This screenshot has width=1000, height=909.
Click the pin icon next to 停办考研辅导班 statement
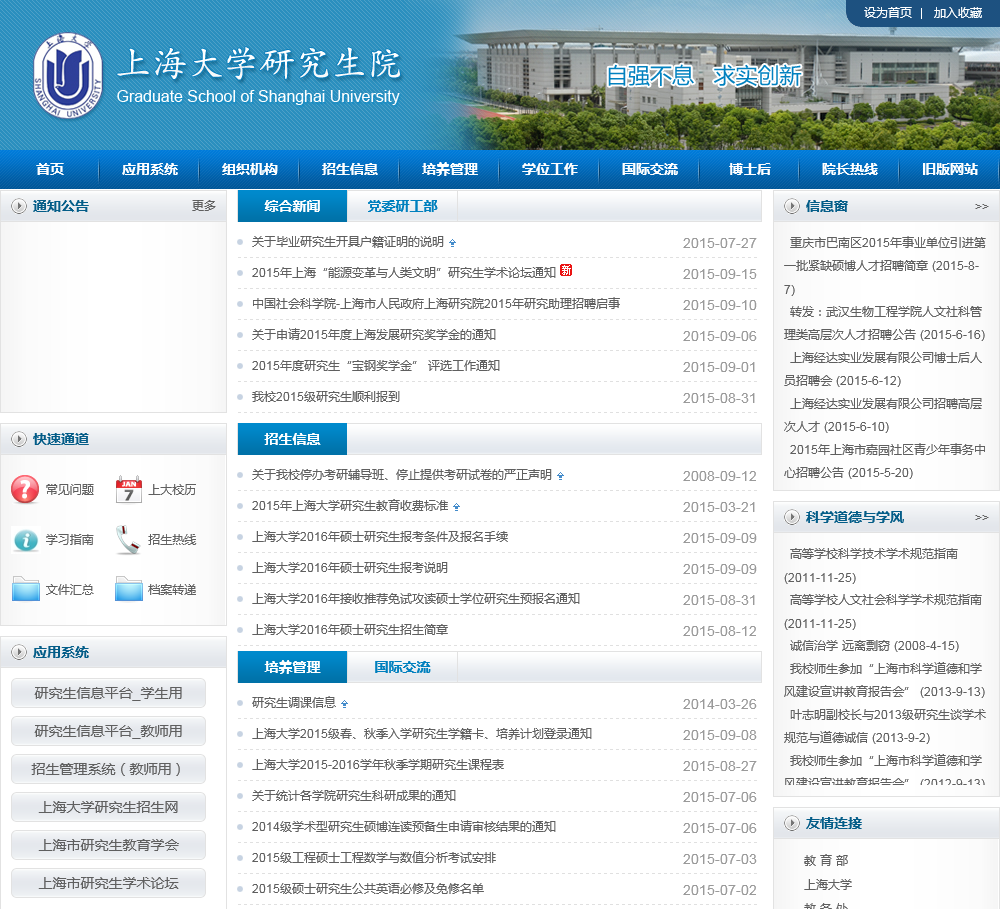[x=560, y=476]
